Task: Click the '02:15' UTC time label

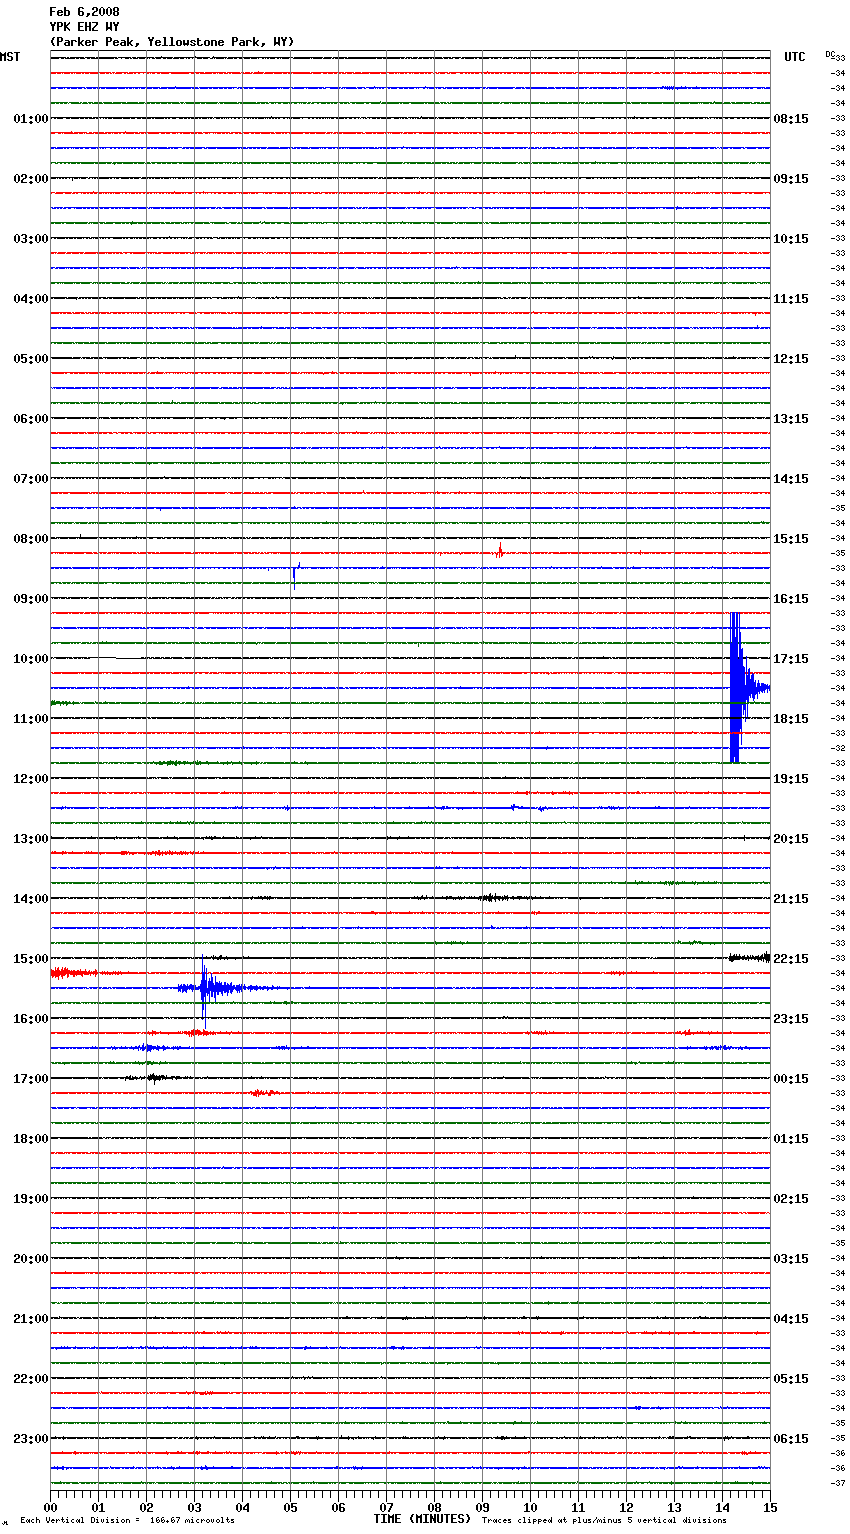Action: pyautogui.click(x=791, y=1199)
